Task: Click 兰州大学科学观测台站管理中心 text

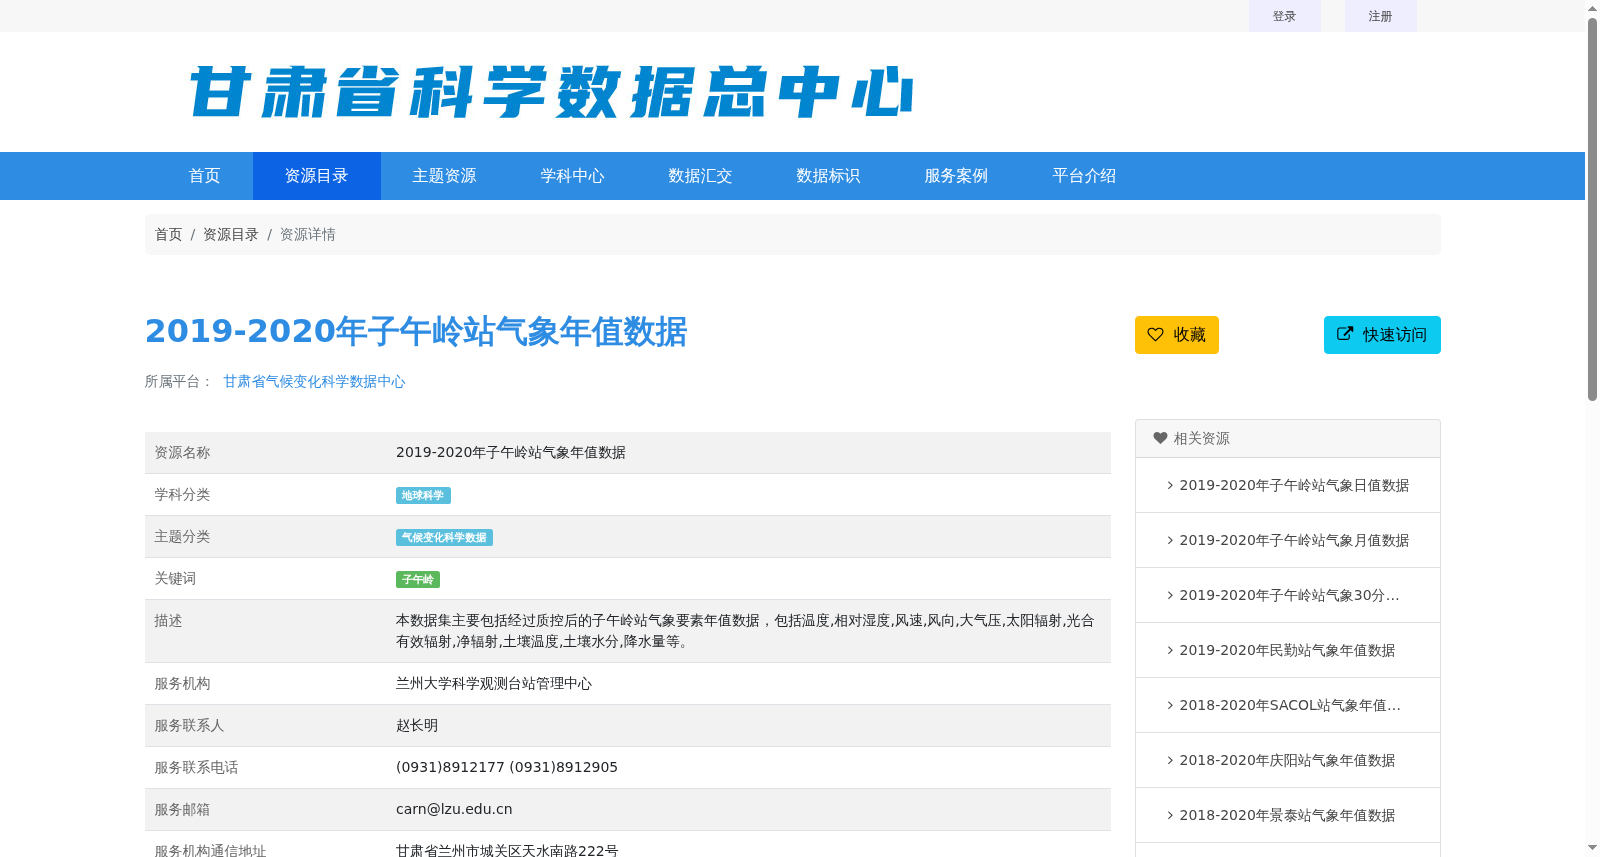Action: tap(494, 683)
